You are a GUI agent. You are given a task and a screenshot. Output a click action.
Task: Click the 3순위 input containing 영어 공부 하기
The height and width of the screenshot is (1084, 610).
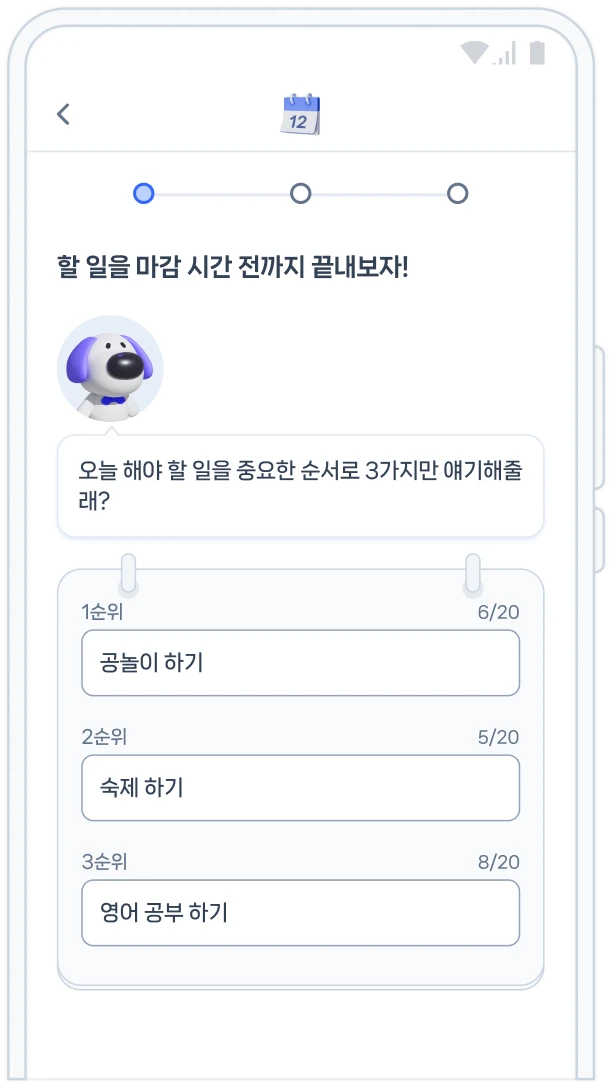300,913
